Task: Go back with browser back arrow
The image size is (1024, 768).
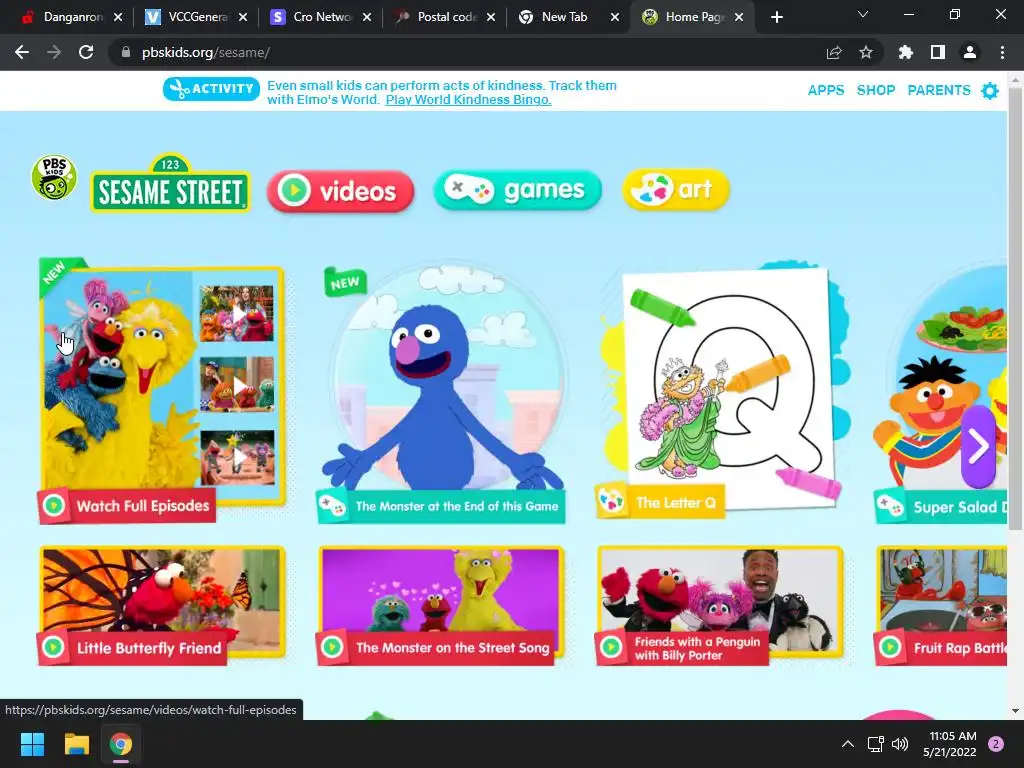Action: 22,52
